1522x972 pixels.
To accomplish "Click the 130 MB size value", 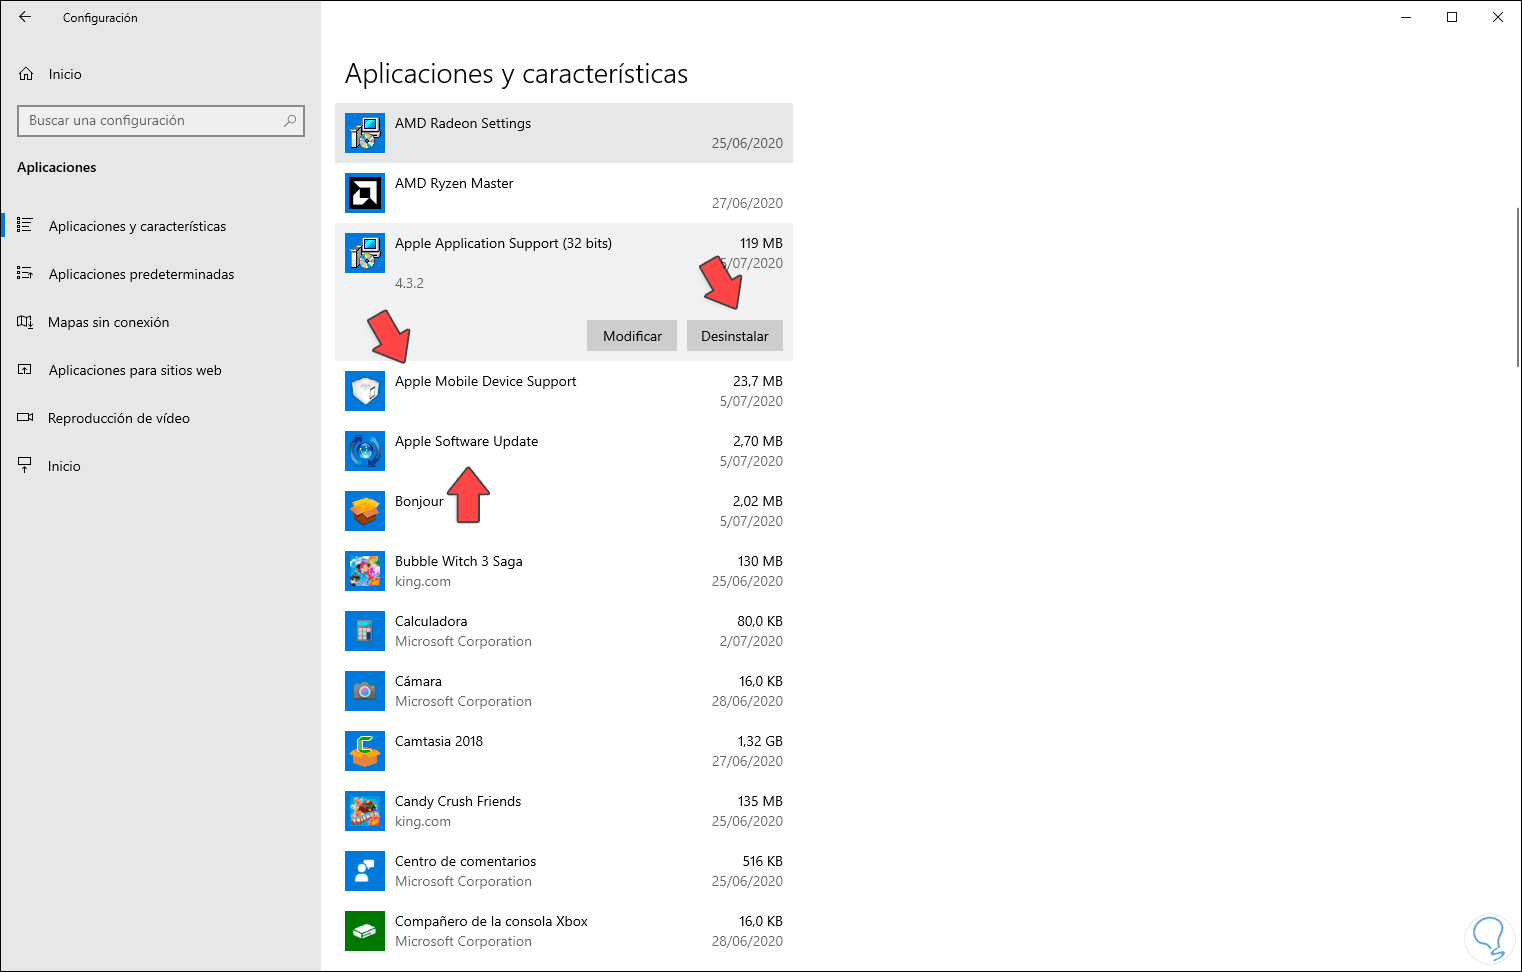I will click(x=760, y=561).
